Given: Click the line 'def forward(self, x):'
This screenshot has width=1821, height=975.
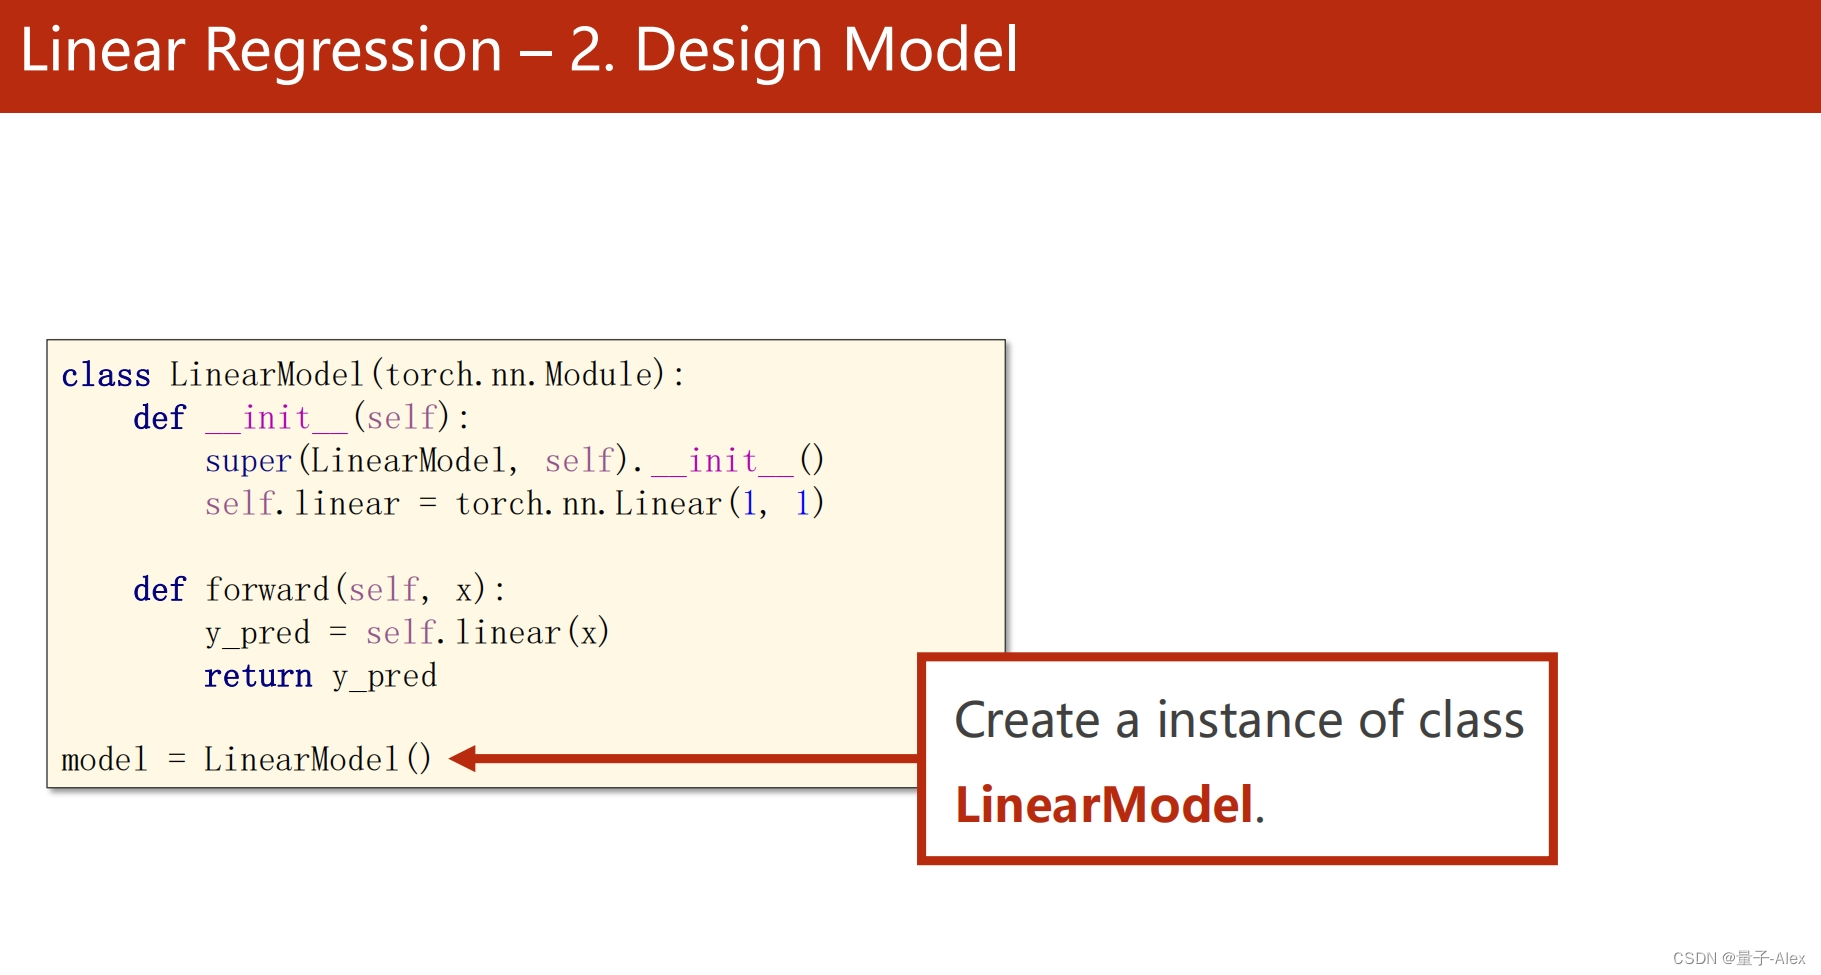Looking at the screenshot, I should (x=320, y=590).
